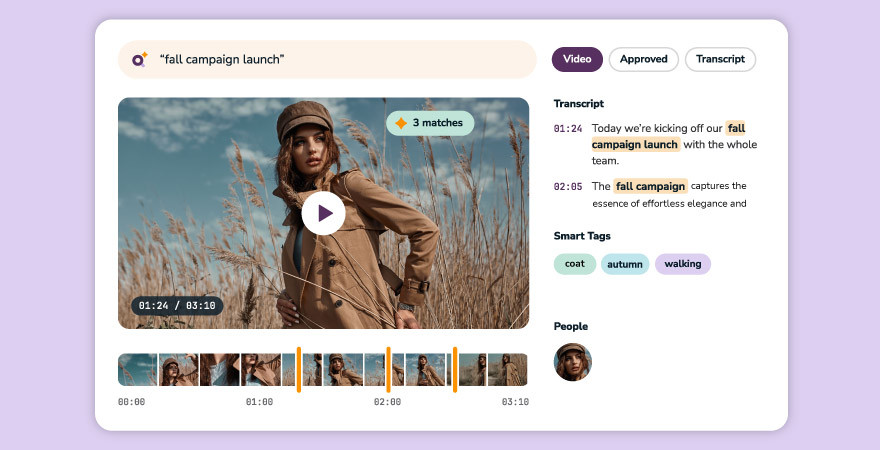The image size is (880, 450).
Task: Click the 01:00 timeline label
Action: 259,402
